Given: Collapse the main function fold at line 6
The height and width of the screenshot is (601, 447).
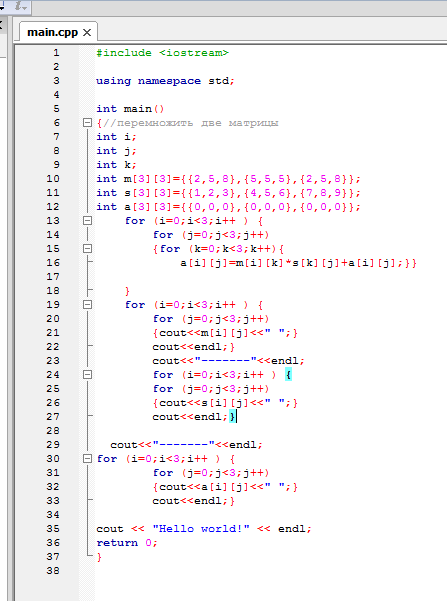Looking at the screenshot, I should (87, 123).
